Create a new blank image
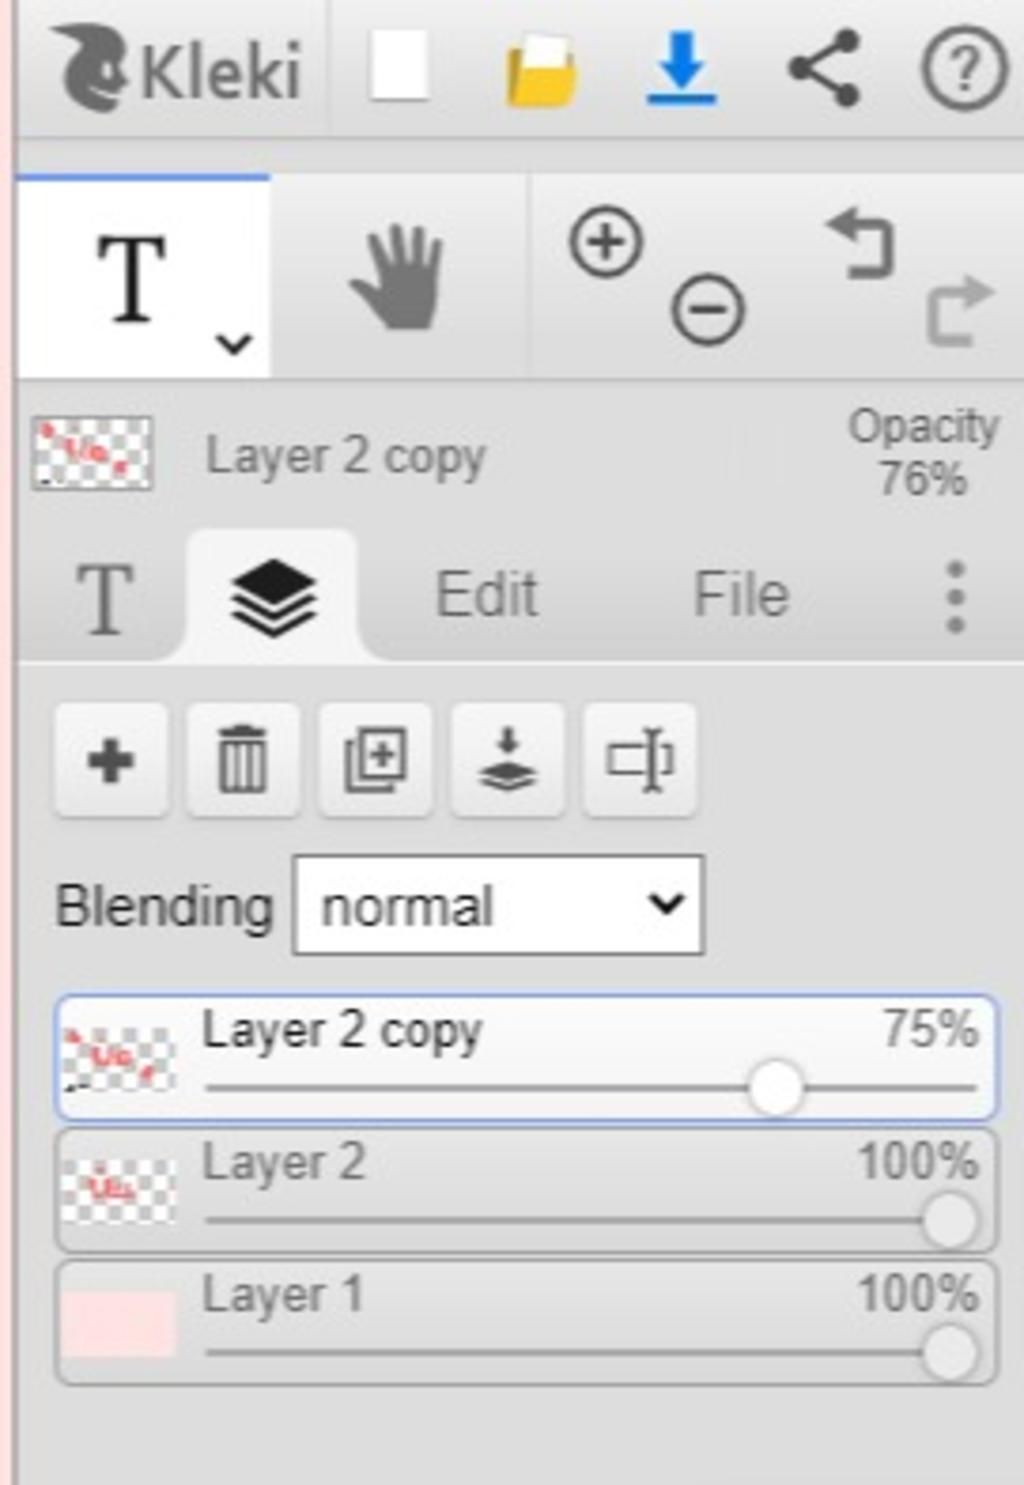Image resolution: width=1024 pixels, height=1485 pixels. coord(399,66)
